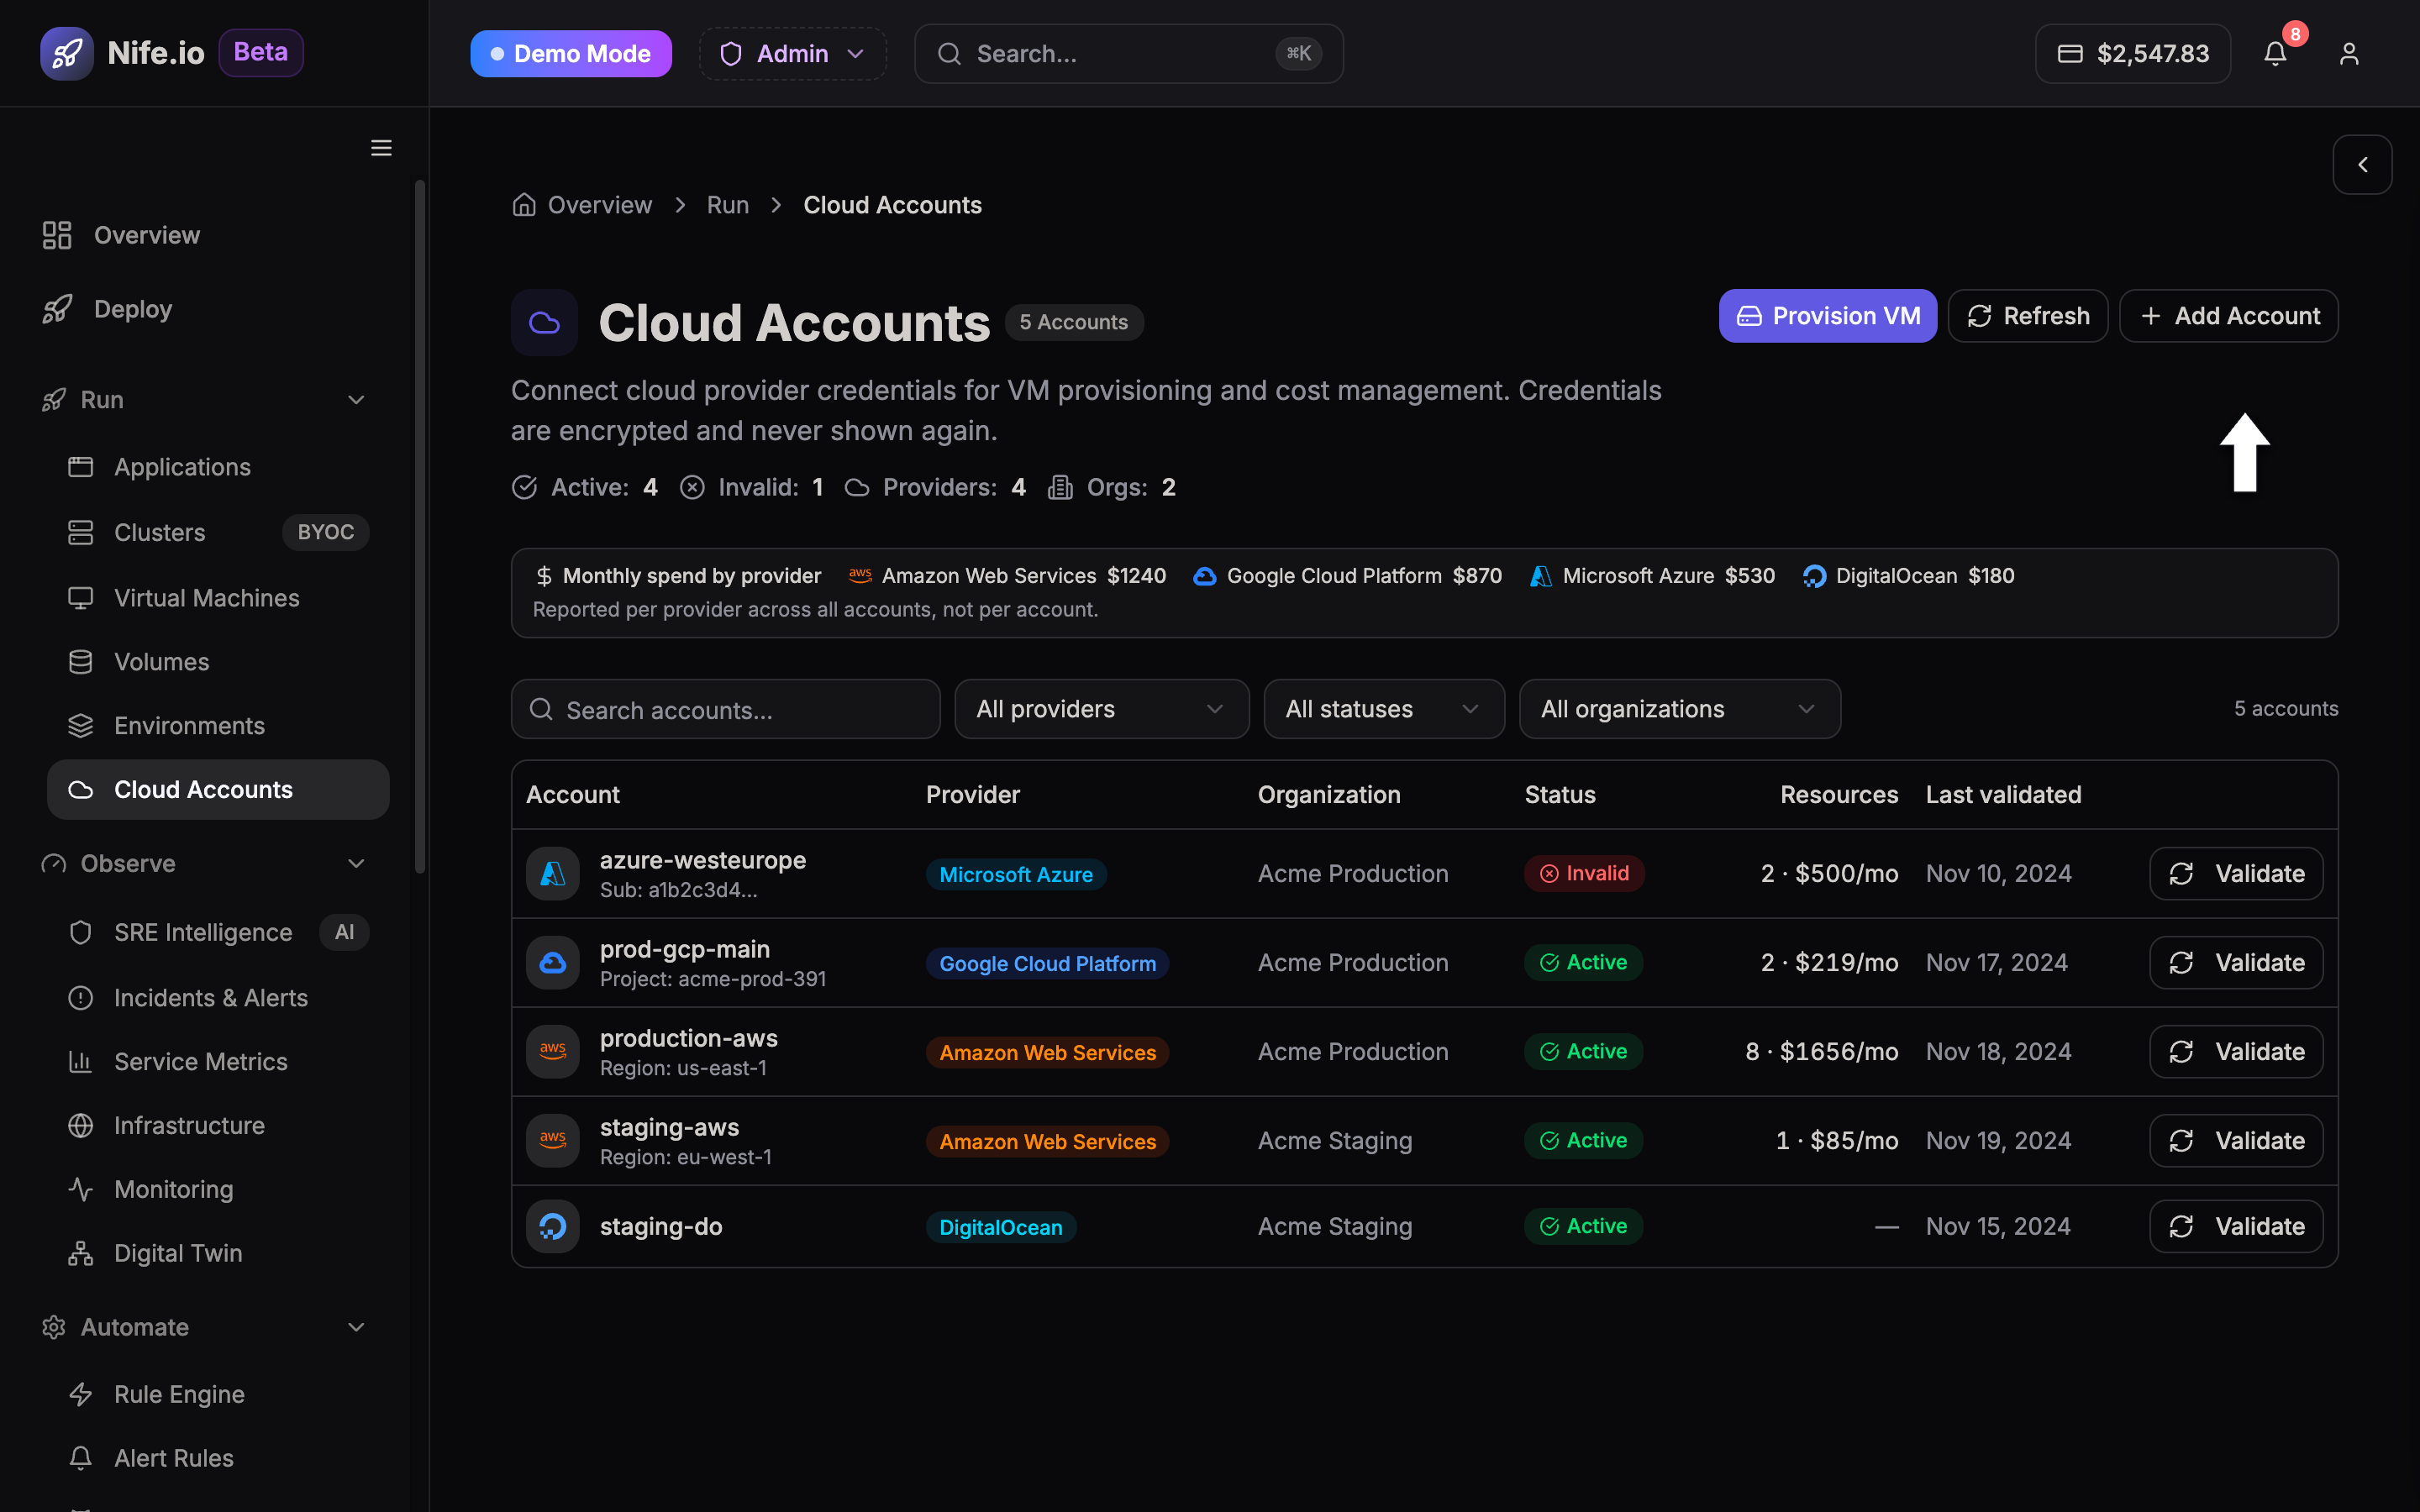Click the wallet balance $2,547.83
Image resolution: width=2420 pixels, height=1512 pixels.
tap(2133, 54)
